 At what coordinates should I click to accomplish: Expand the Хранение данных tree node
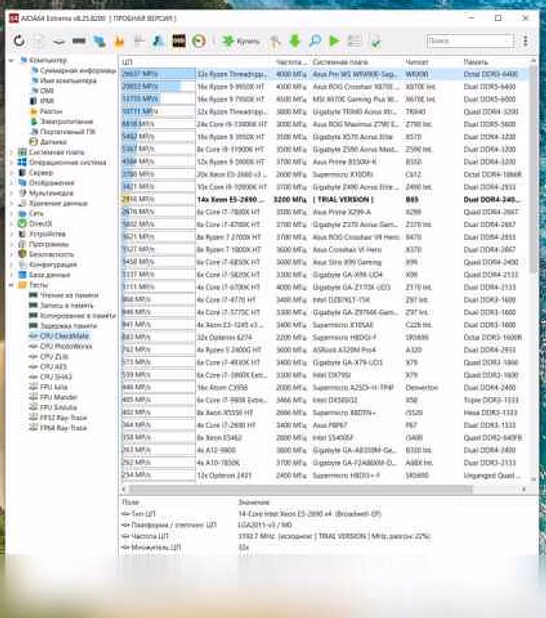11,203
